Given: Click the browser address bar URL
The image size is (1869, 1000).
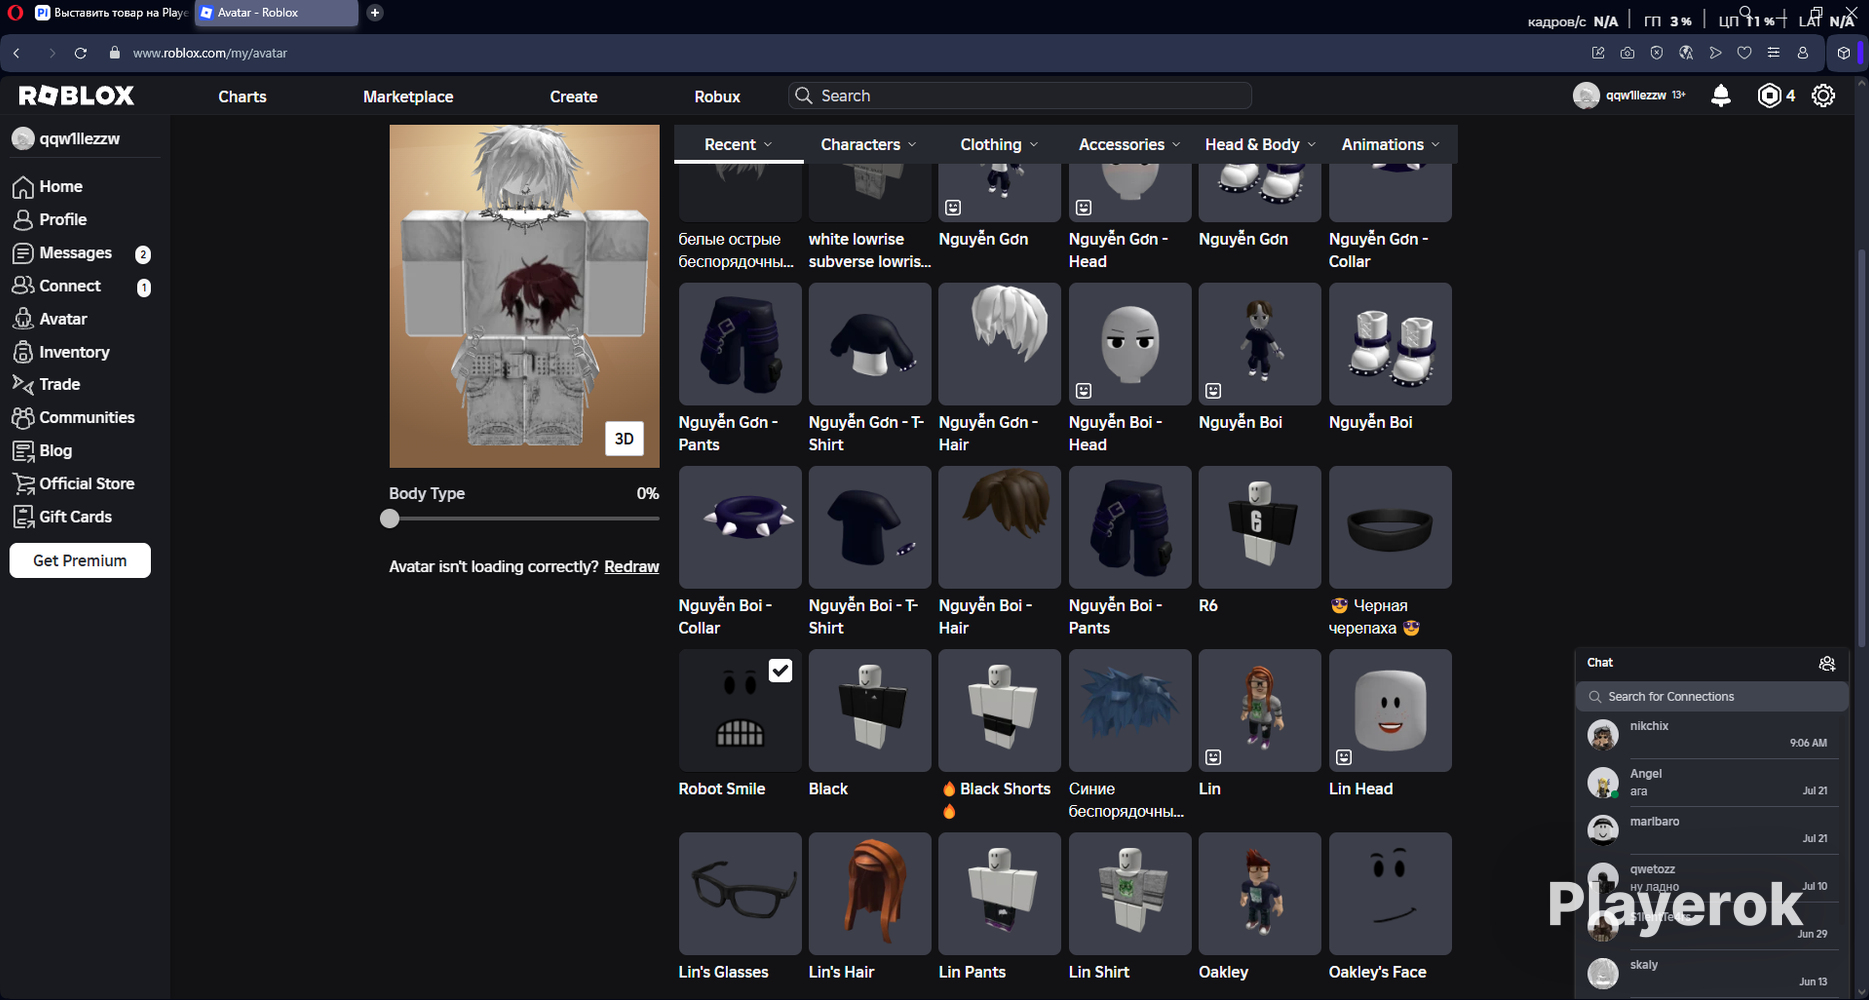Looking at the screenshot, I should click(210, 53).
